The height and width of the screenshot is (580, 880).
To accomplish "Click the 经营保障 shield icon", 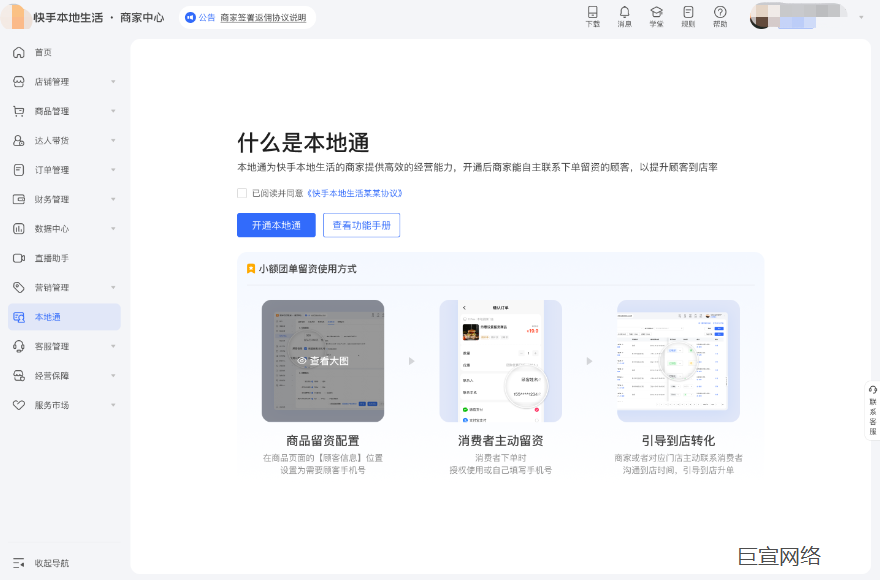I will tap(19, 376).
